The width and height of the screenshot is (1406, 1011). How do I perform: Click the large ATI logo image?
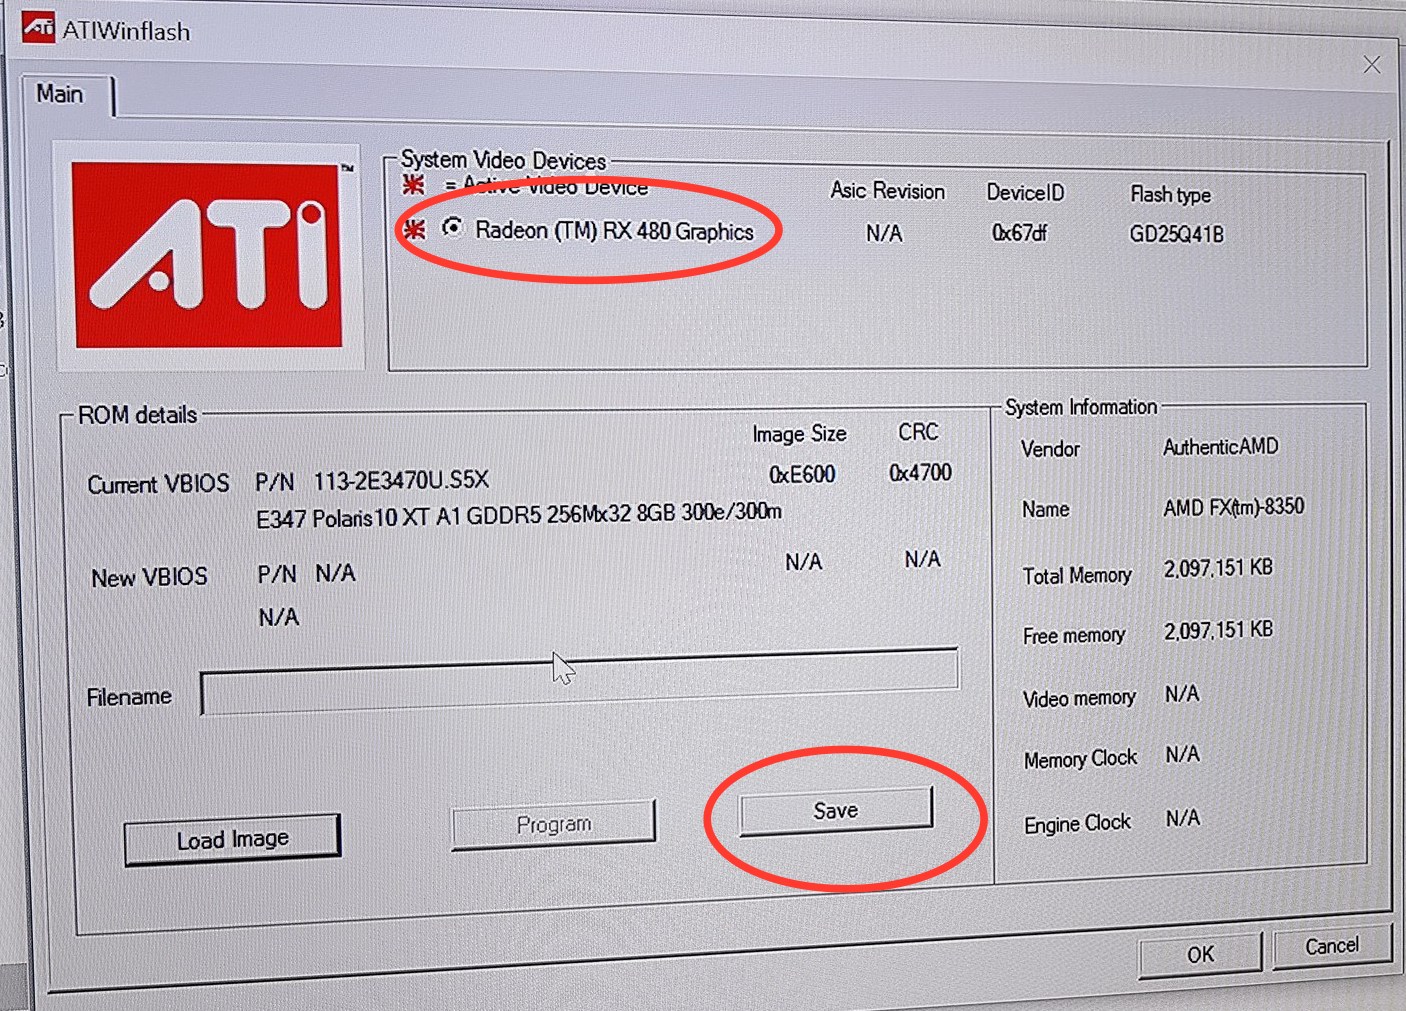tap(209, 256)
